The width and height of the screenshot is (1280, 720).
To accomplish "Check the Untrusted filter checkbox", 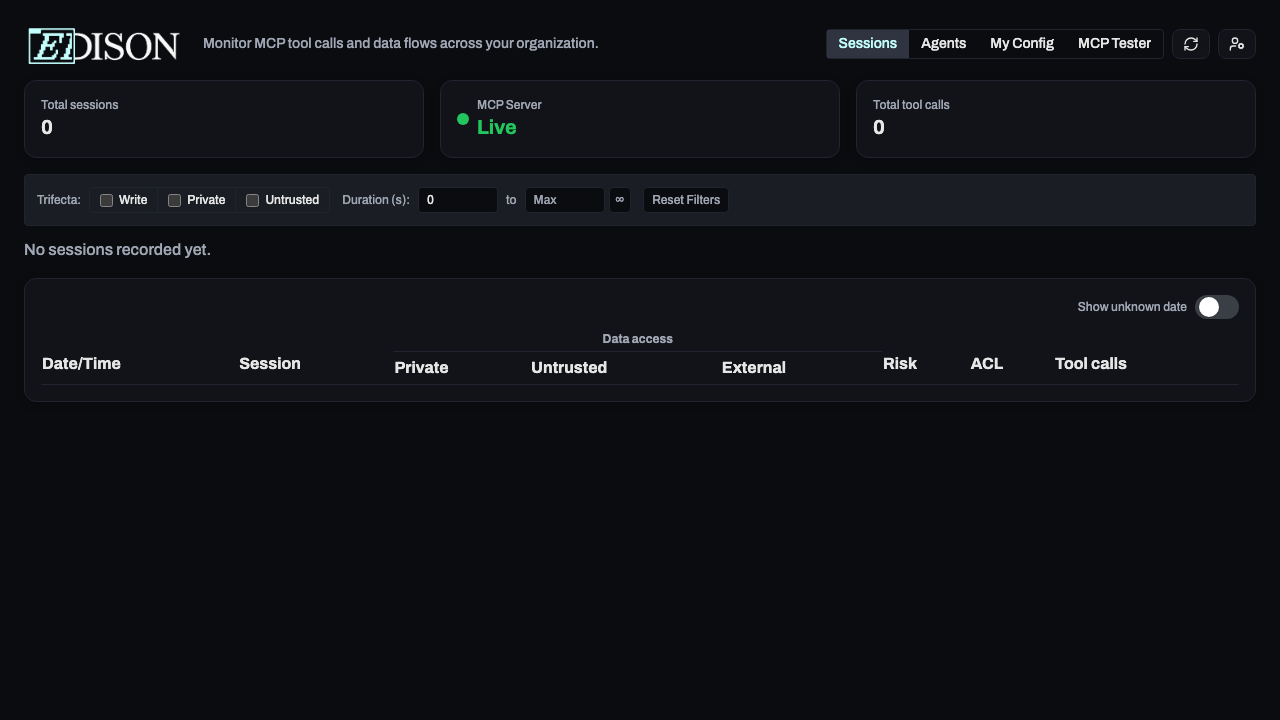I will [252, 200].
